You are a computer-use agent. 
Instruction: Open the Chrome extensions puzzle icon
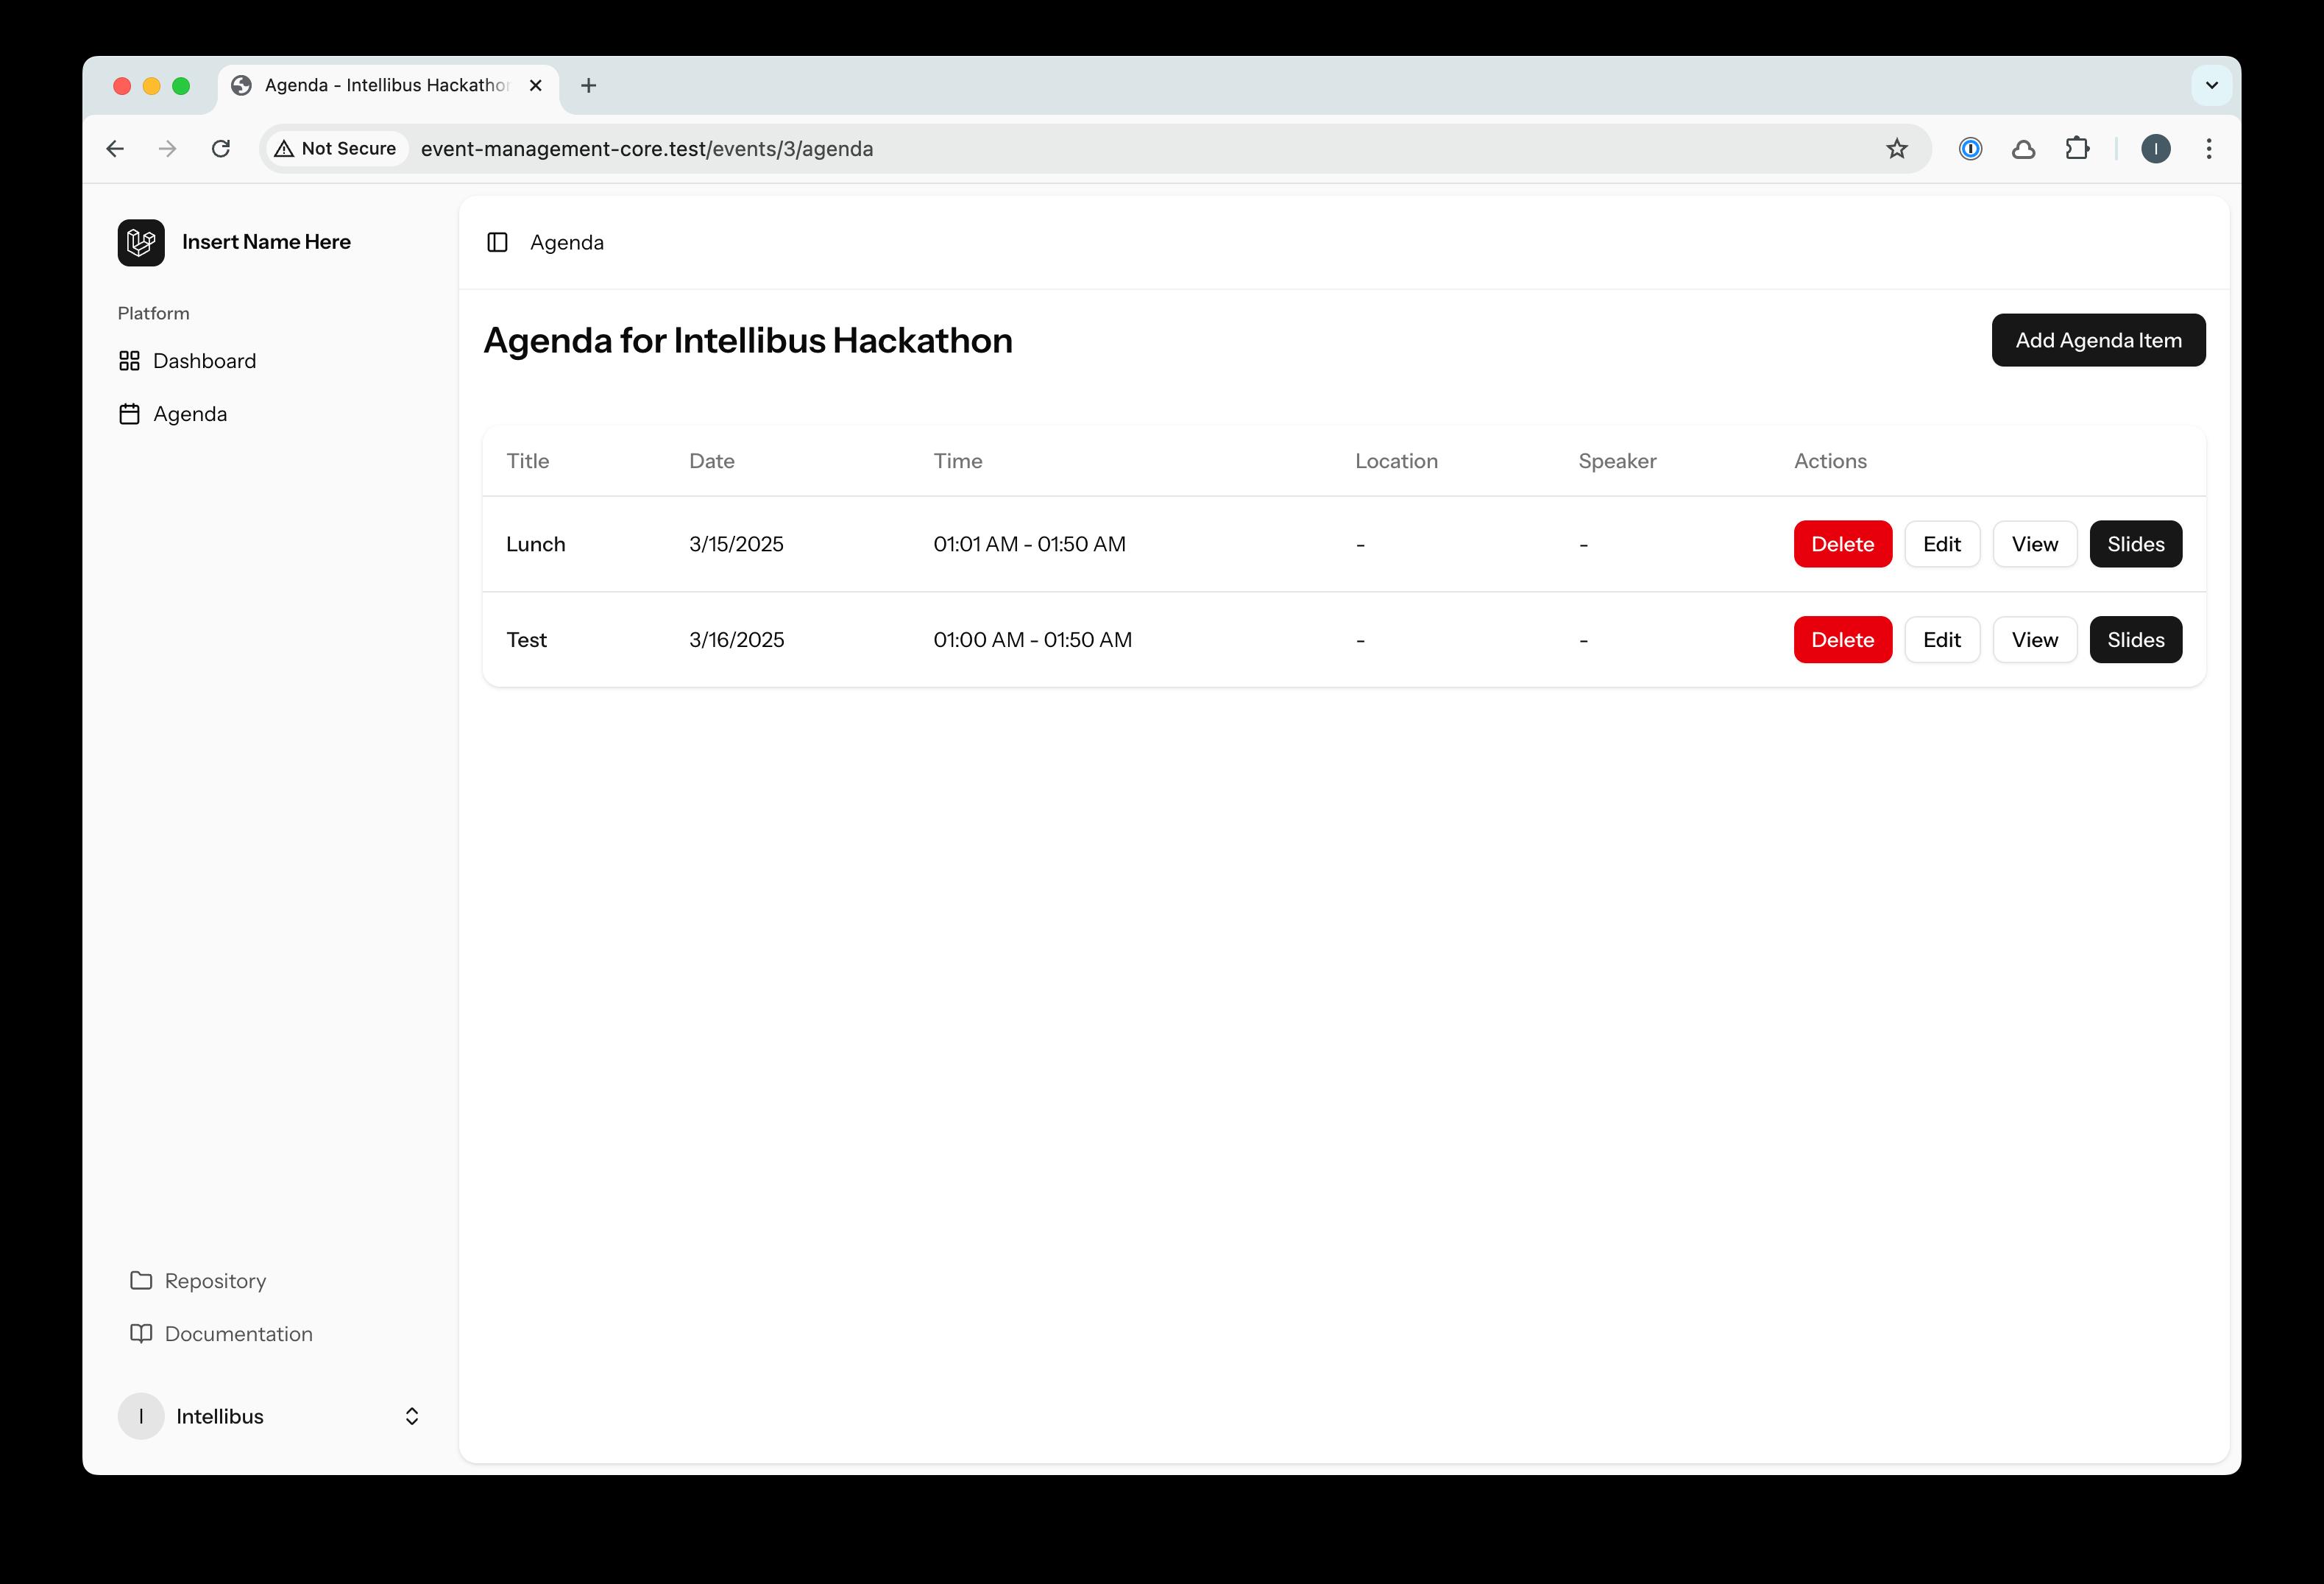click(2077, 149)
